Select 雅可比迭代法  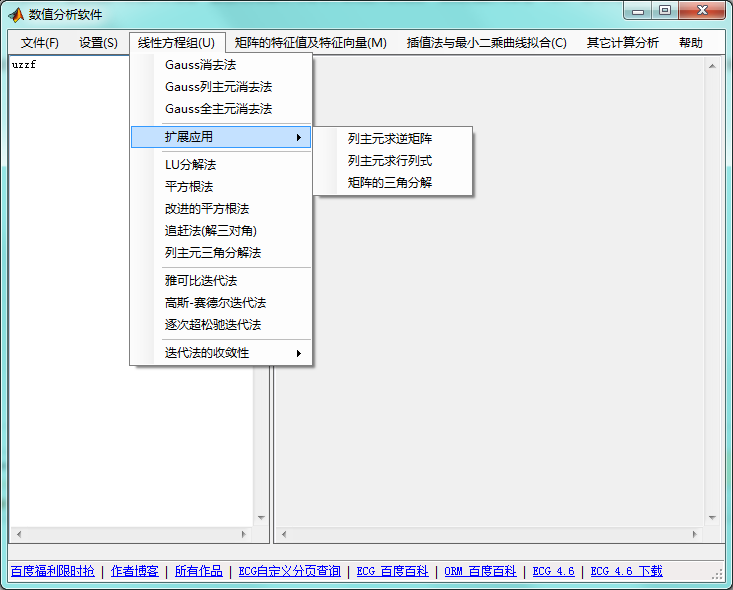[x=221, y=281]
